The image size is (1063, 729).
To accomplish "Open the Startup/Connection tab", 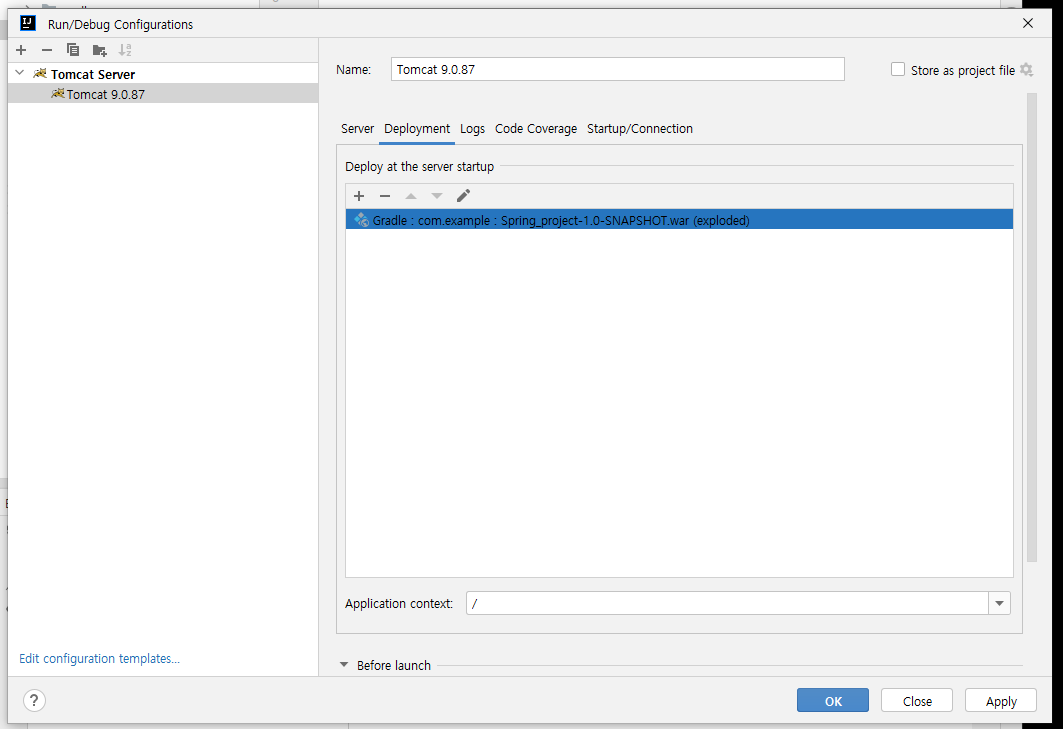I will 640,129.
